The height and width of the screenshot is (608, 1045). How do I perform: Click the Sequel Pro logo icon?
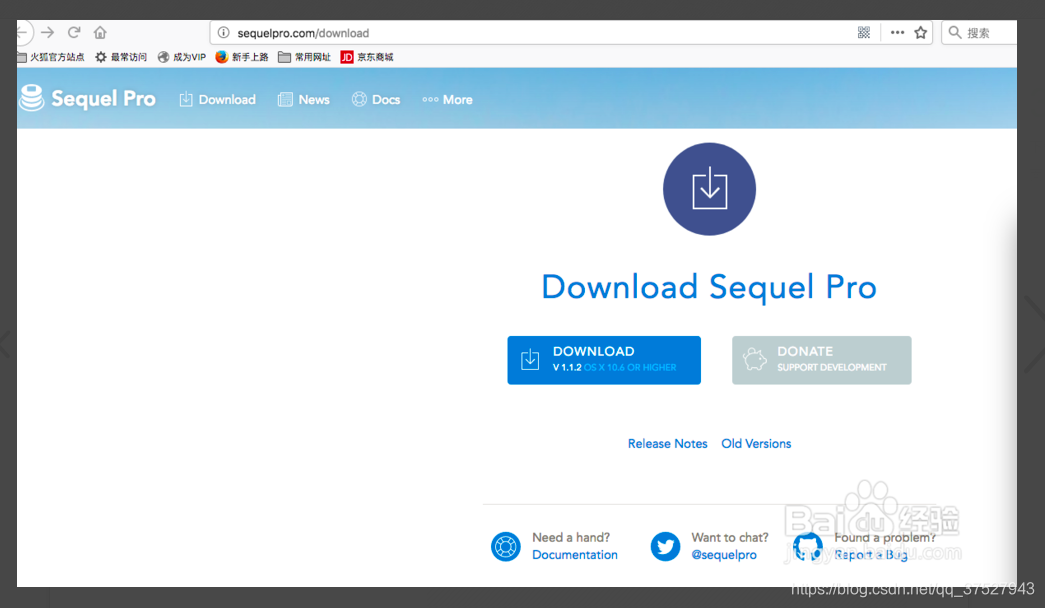coord(31,98)
